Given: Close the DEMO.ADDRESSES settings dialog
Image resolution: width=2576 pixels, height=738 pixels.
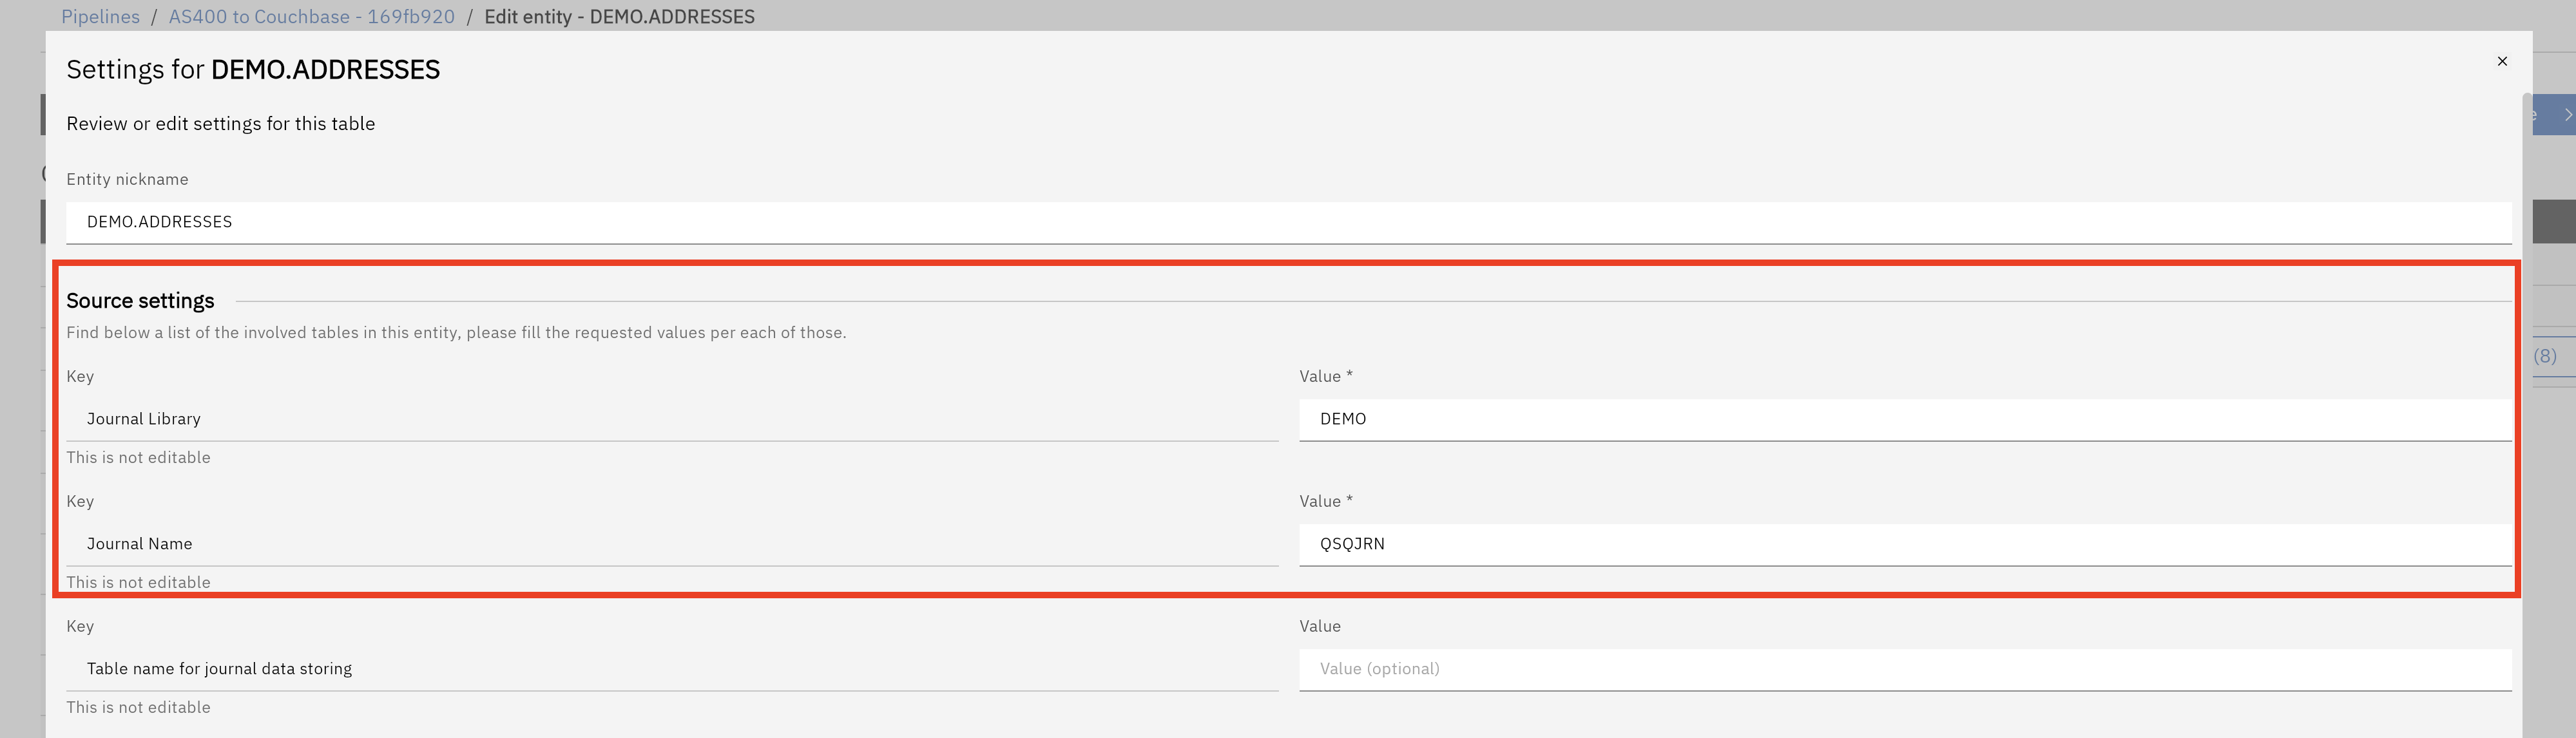Looking at the screenshot, I should [x=2502, y=62].
